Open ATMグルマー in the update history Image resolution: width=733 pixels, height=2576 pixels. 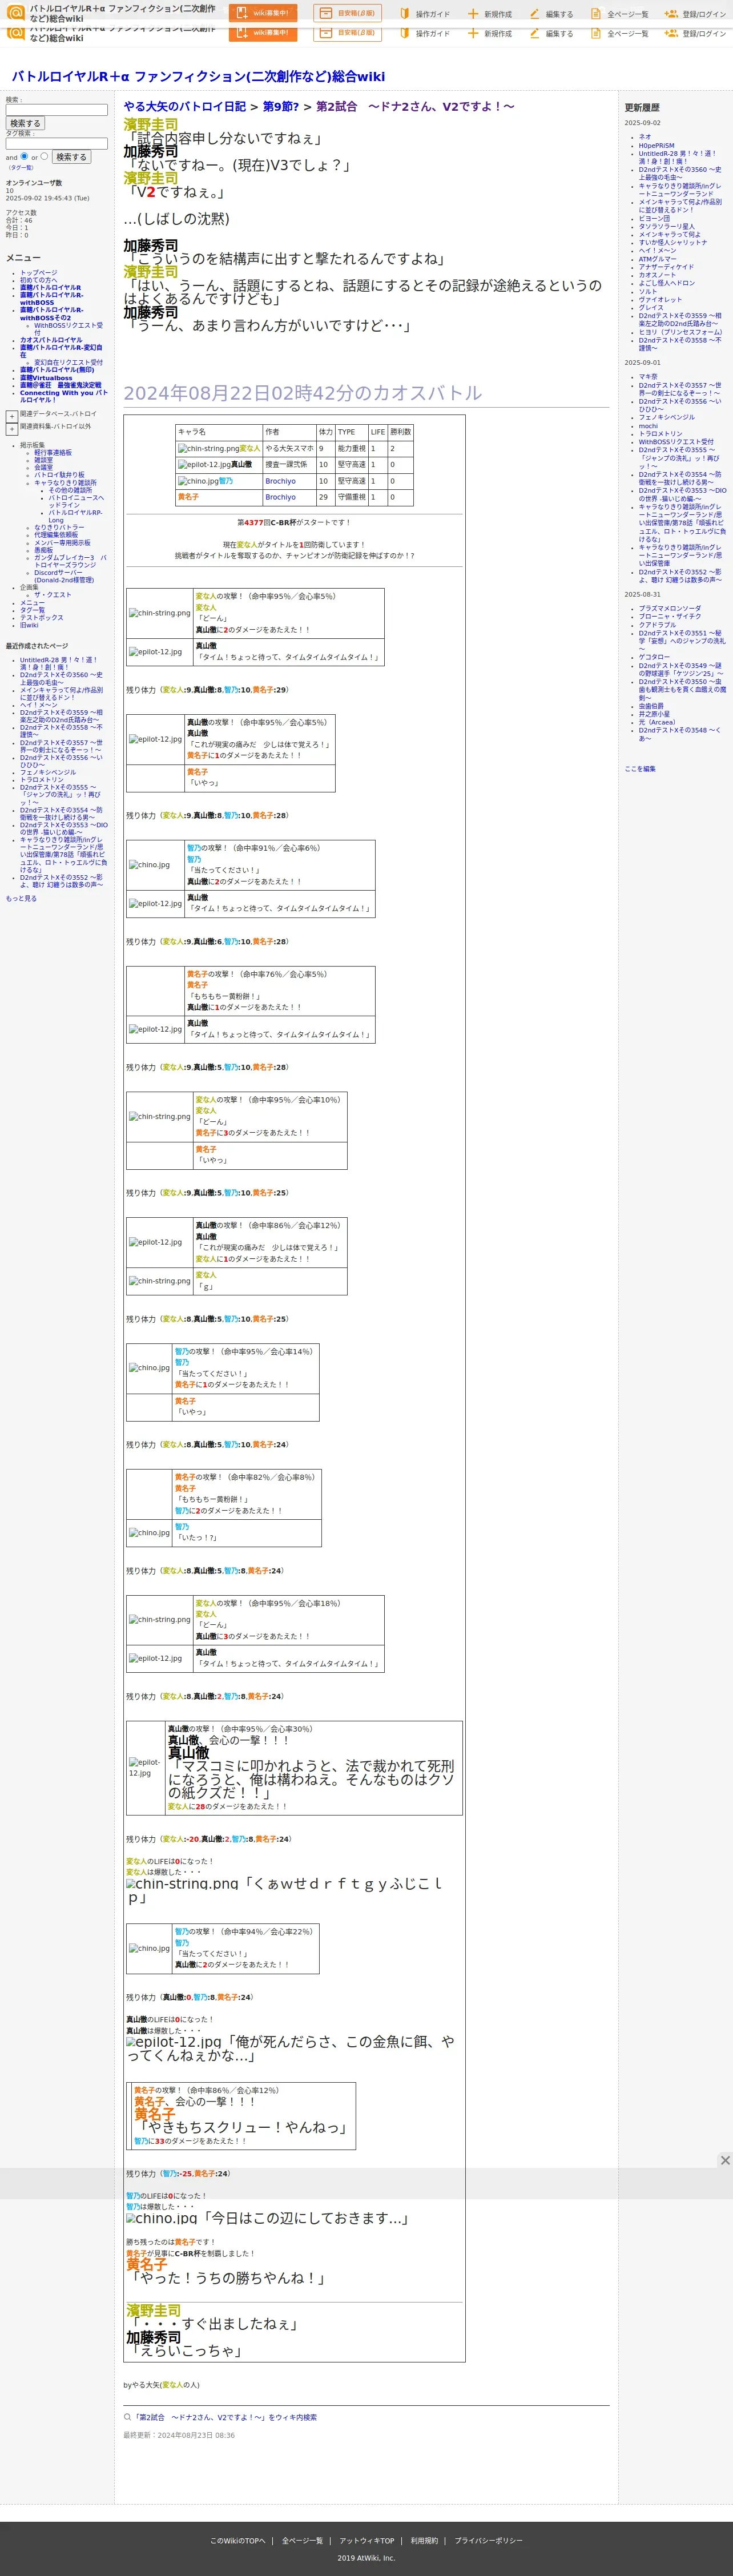(x=657, y=259)
